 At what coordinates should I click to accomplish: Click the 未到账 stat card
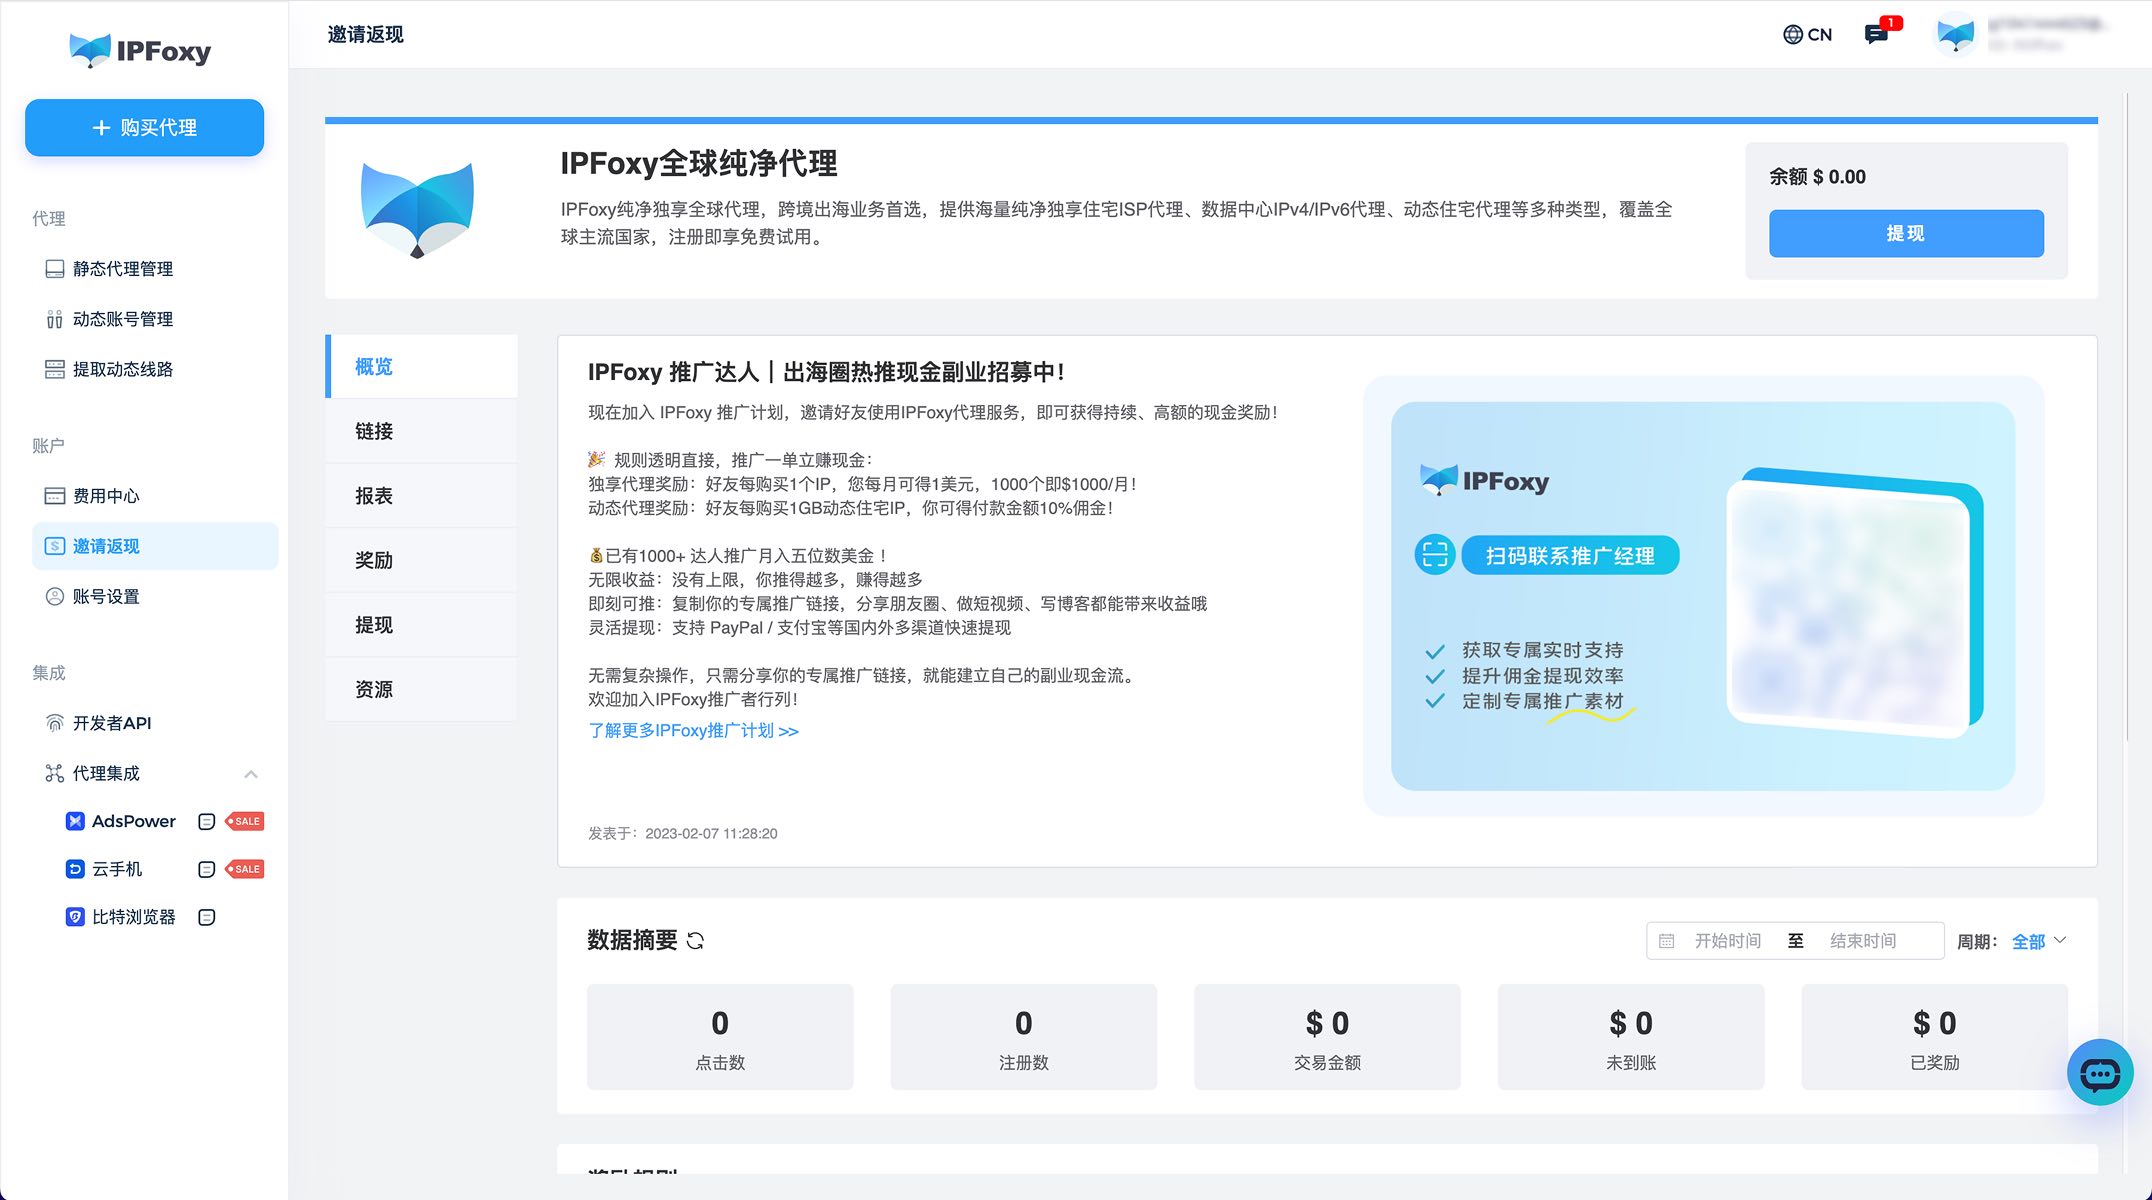tap(1631, 1037)
